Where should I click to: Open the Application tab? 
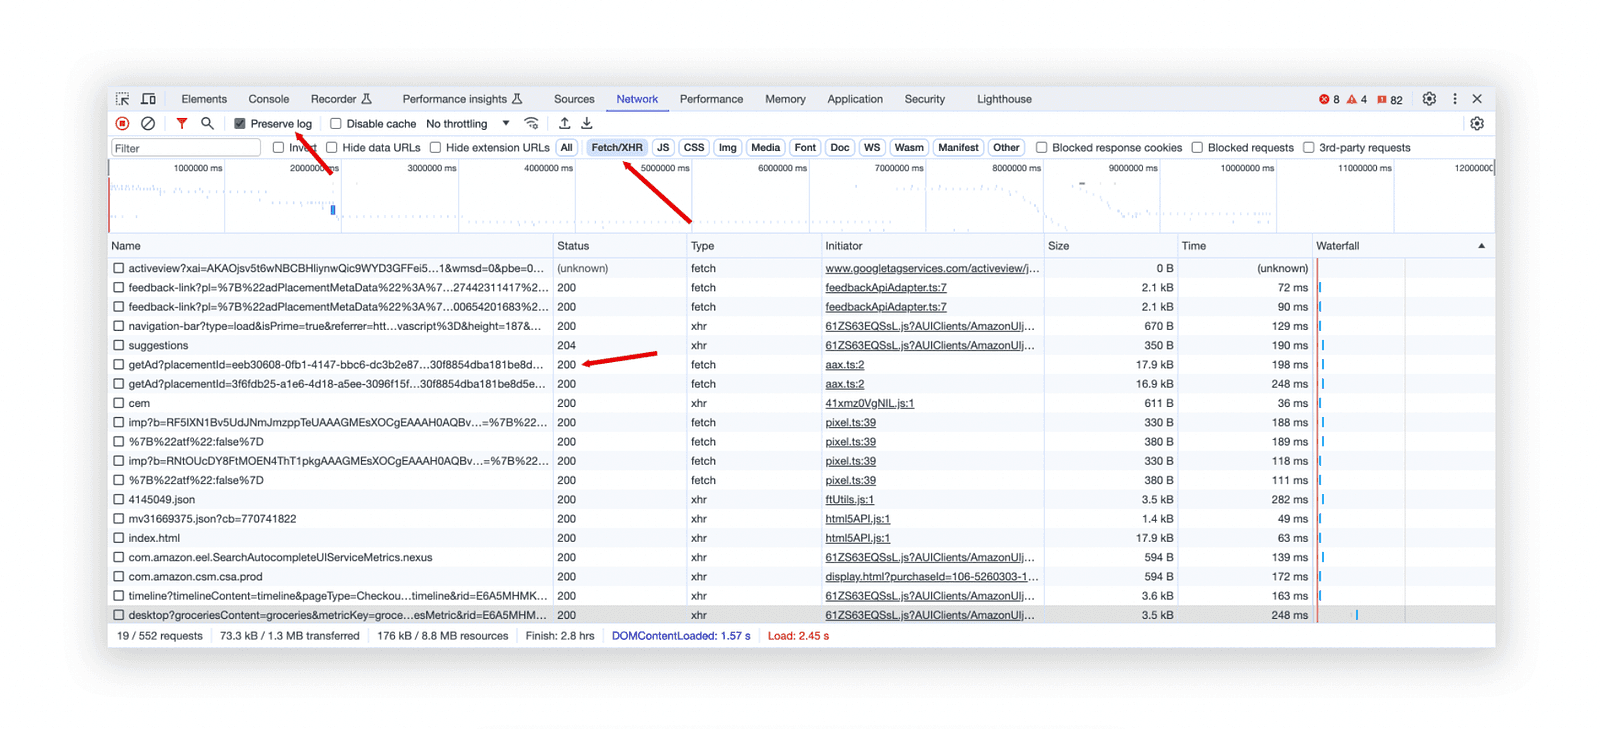[x=855, y=99]
